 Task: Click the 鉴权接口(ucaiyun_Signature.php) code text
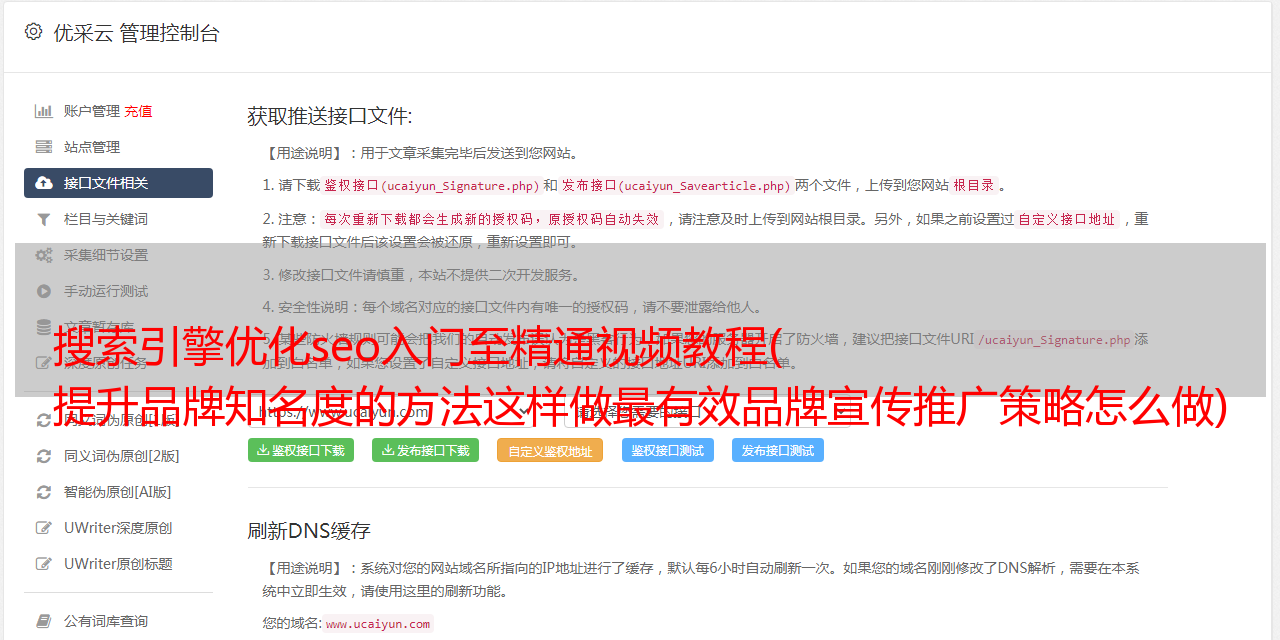pyautogui.click(x=431, y=185)
